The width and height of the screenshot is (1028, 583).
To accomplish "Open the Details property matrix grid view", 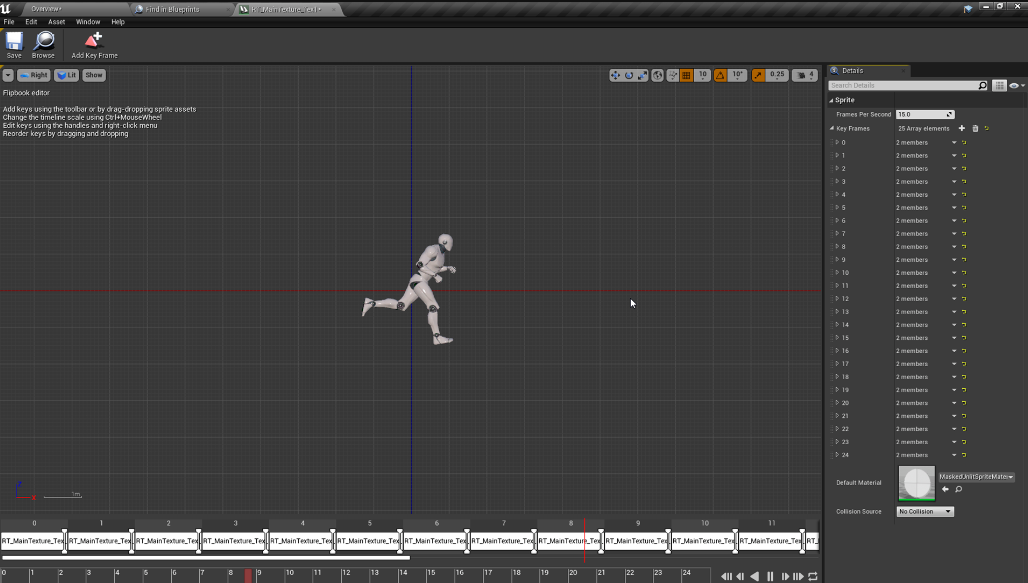I will point(999,85).
